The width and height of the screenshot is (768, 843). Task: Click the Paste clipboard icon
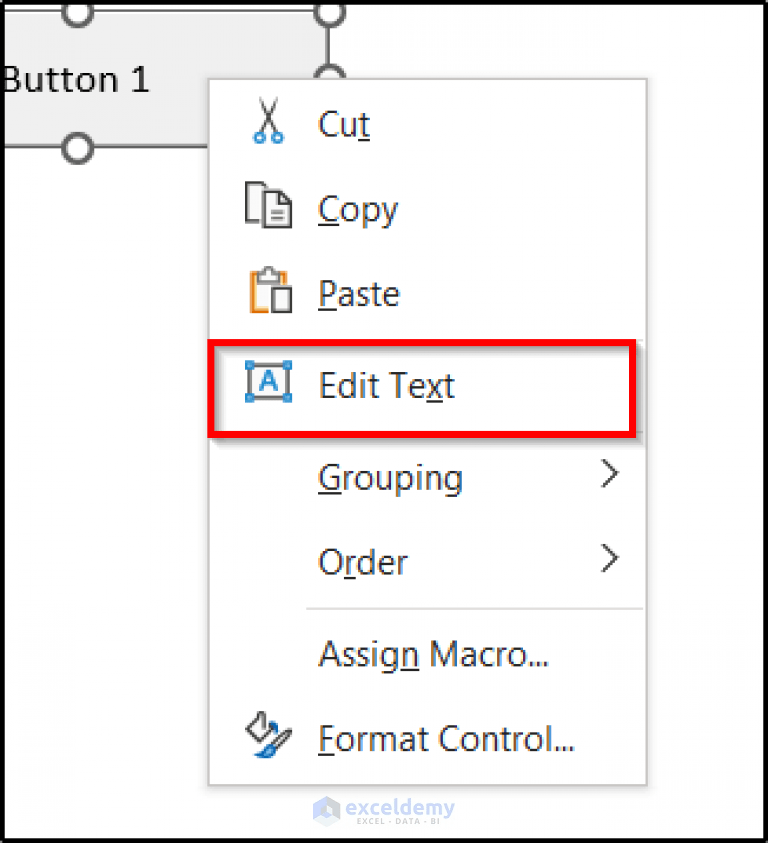click(266, 290)
